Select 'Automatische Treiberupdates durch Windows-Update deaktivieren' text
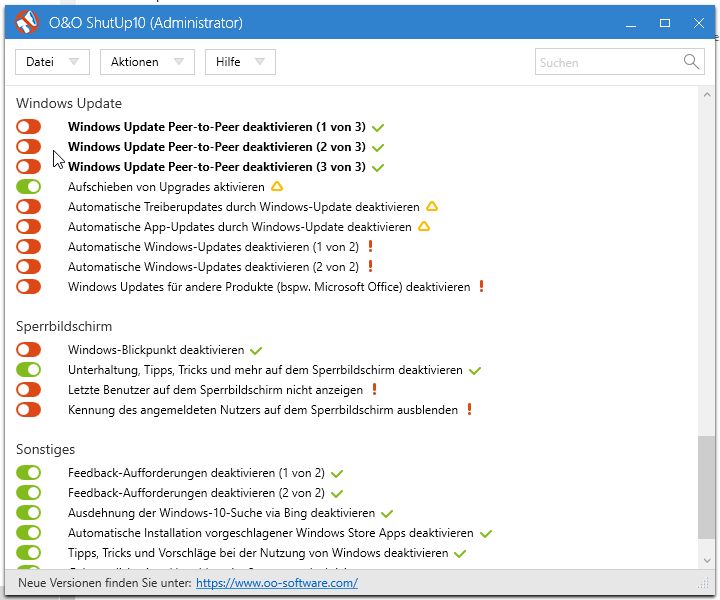The height and width of the screenshot is (600, 720). (x=244, y=207)
